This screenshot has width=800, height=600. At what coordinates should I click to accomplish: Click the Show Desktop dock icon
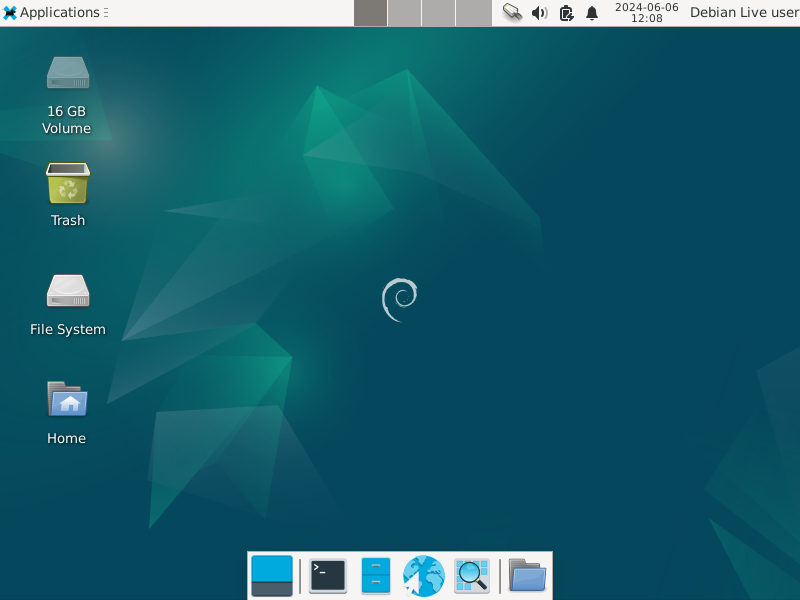click(272, 576)
